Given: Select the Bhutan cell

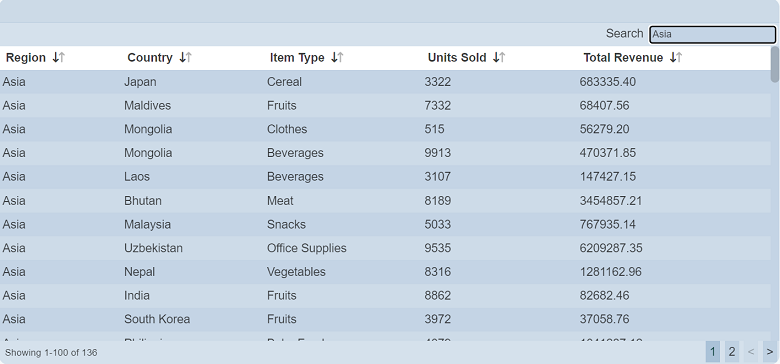Looking at the screenshot, I should (x=143, y=201).
